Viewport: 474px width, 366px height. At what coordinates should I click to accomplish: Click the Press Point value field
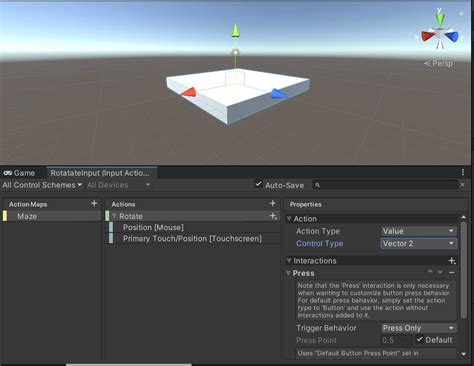(x=397, y=340)
